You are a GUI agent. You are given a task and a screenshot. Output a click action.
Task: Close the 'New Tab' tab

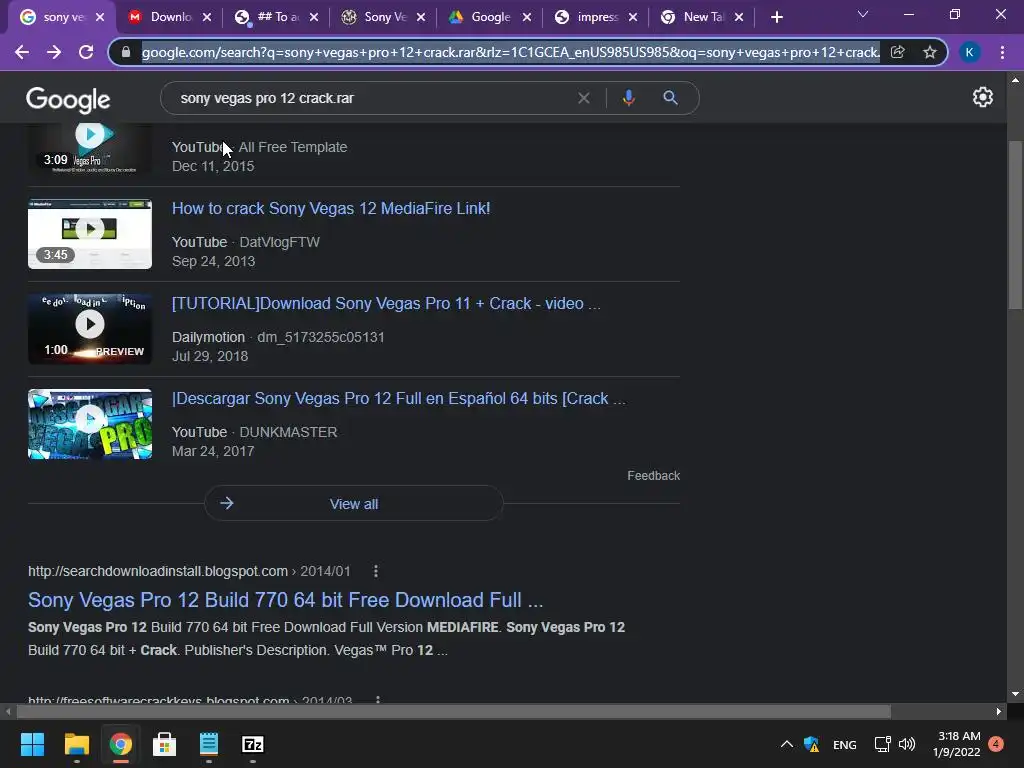(739, 17)
